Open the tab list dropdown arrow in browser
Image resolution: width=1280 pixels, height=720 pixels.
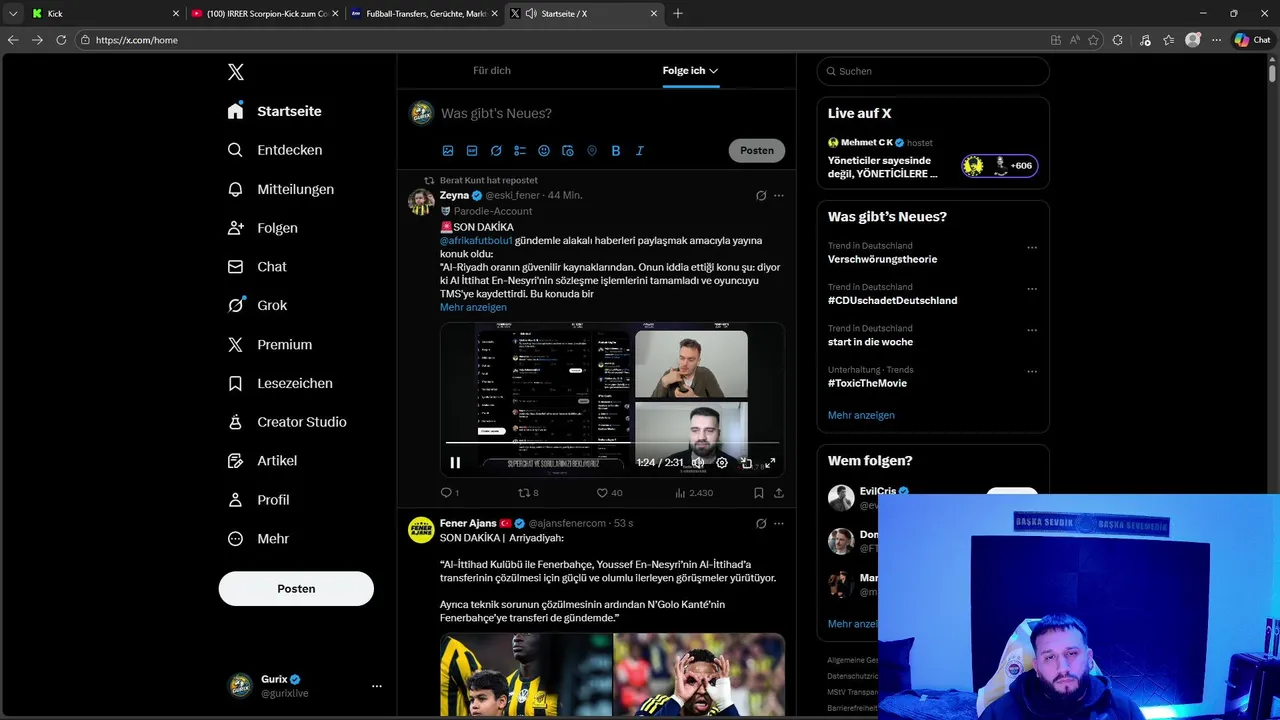(x=13, y=14)
